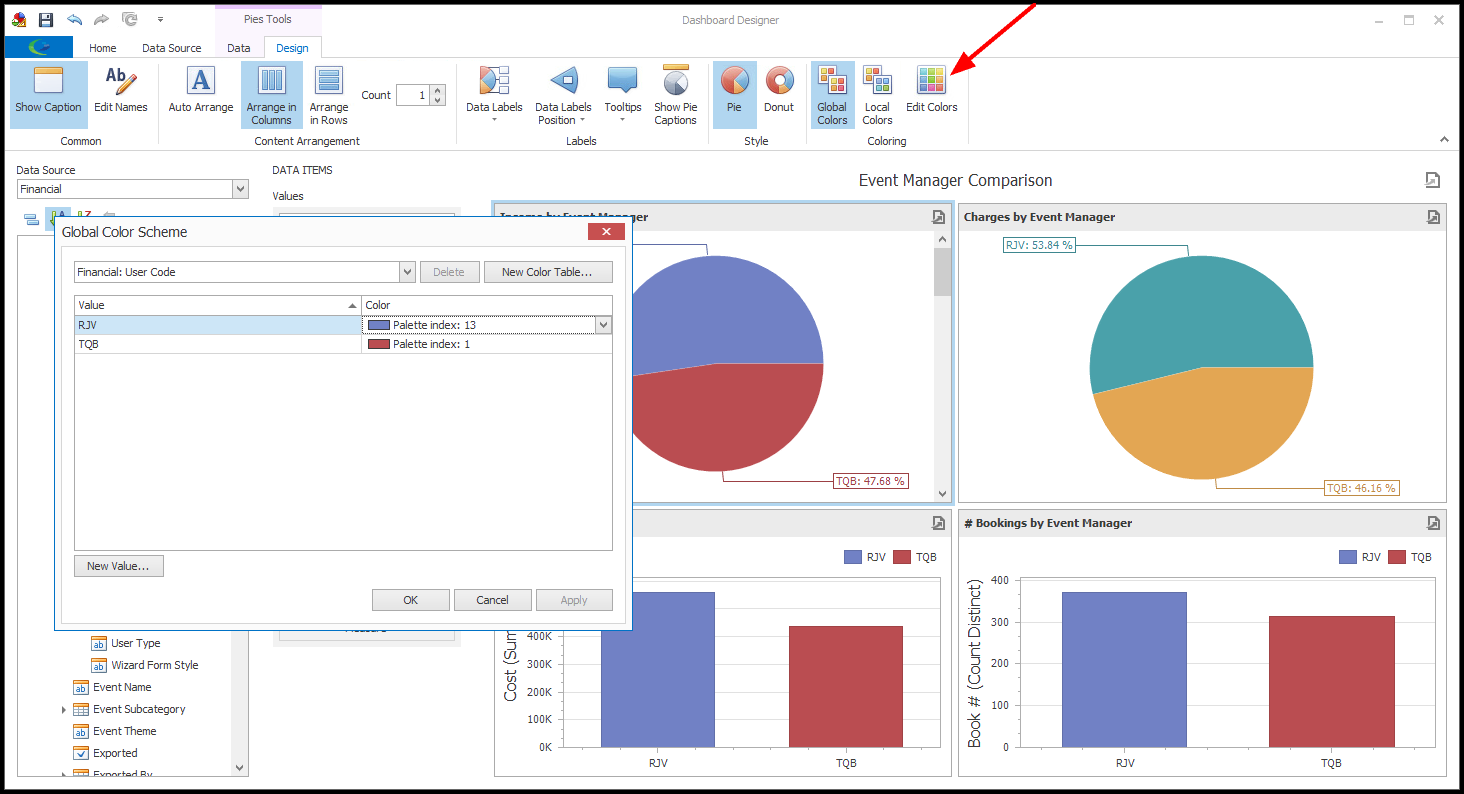Open the RJV palette index dropdown arrow

pos(603,325)
